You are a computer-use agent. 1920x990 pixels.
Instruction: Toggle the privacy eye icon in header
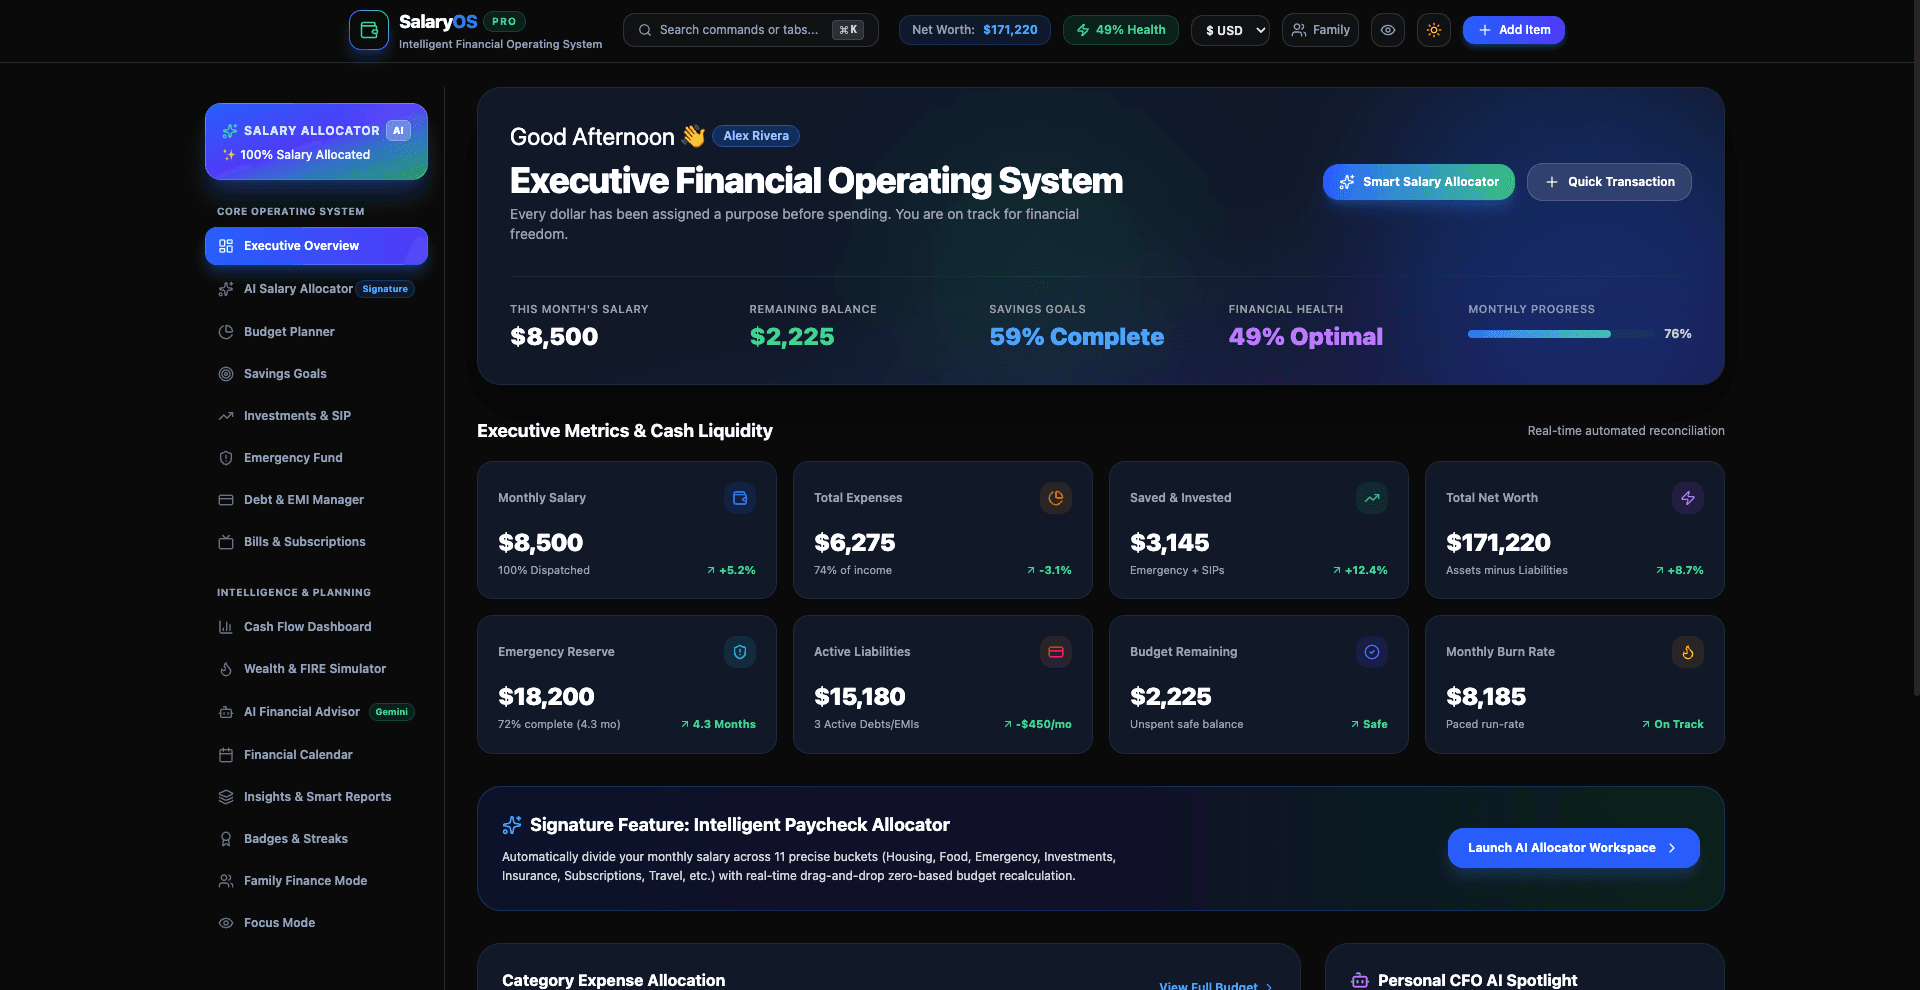tap(1388, 30)
